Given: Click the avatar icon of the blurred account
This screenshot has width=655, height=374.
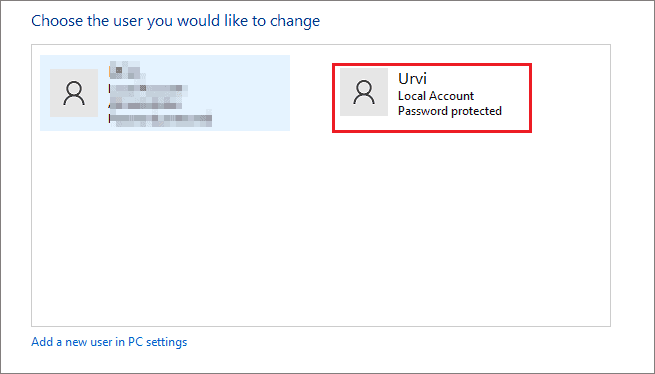Looking at the screenshot, I should point(74,93).
